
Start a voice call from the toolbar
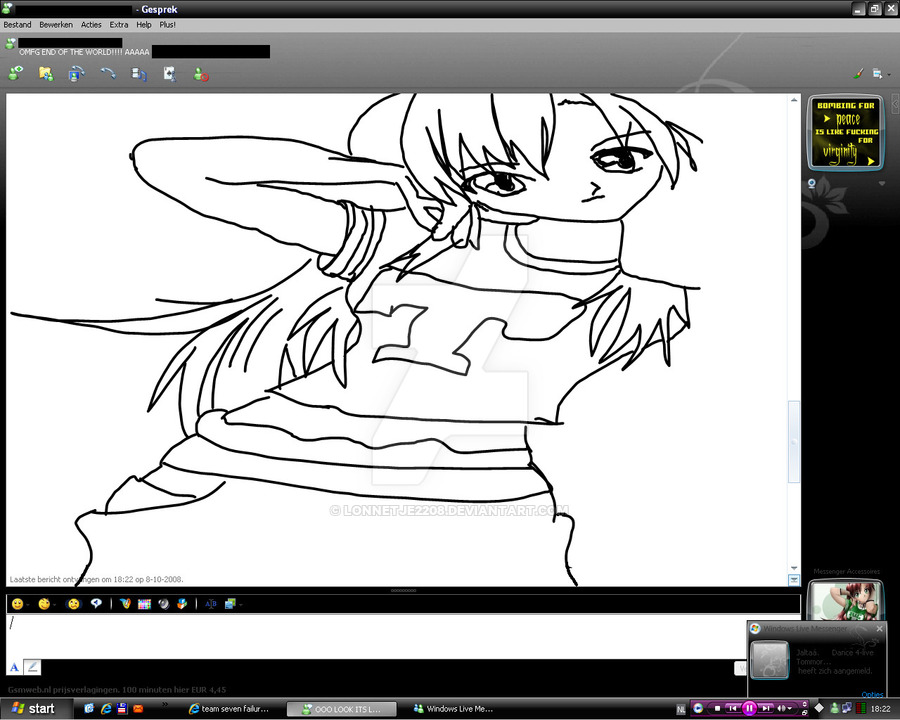pyautogui.click(x=108, y=72)
